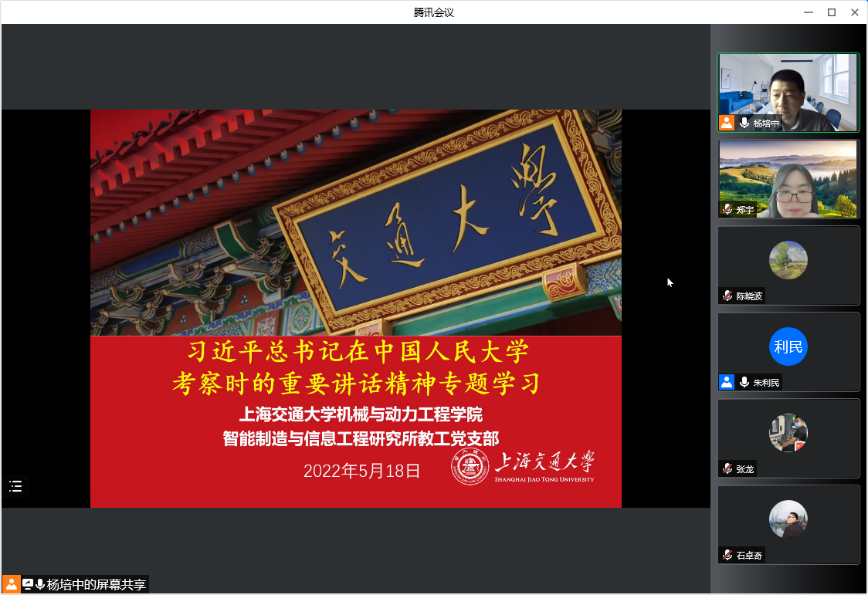Image resolution: width=868 pixels, height=595 pixels.
Task: Click the 杨培中的屏幕共享 label text
Action: [x=97, y=585]
